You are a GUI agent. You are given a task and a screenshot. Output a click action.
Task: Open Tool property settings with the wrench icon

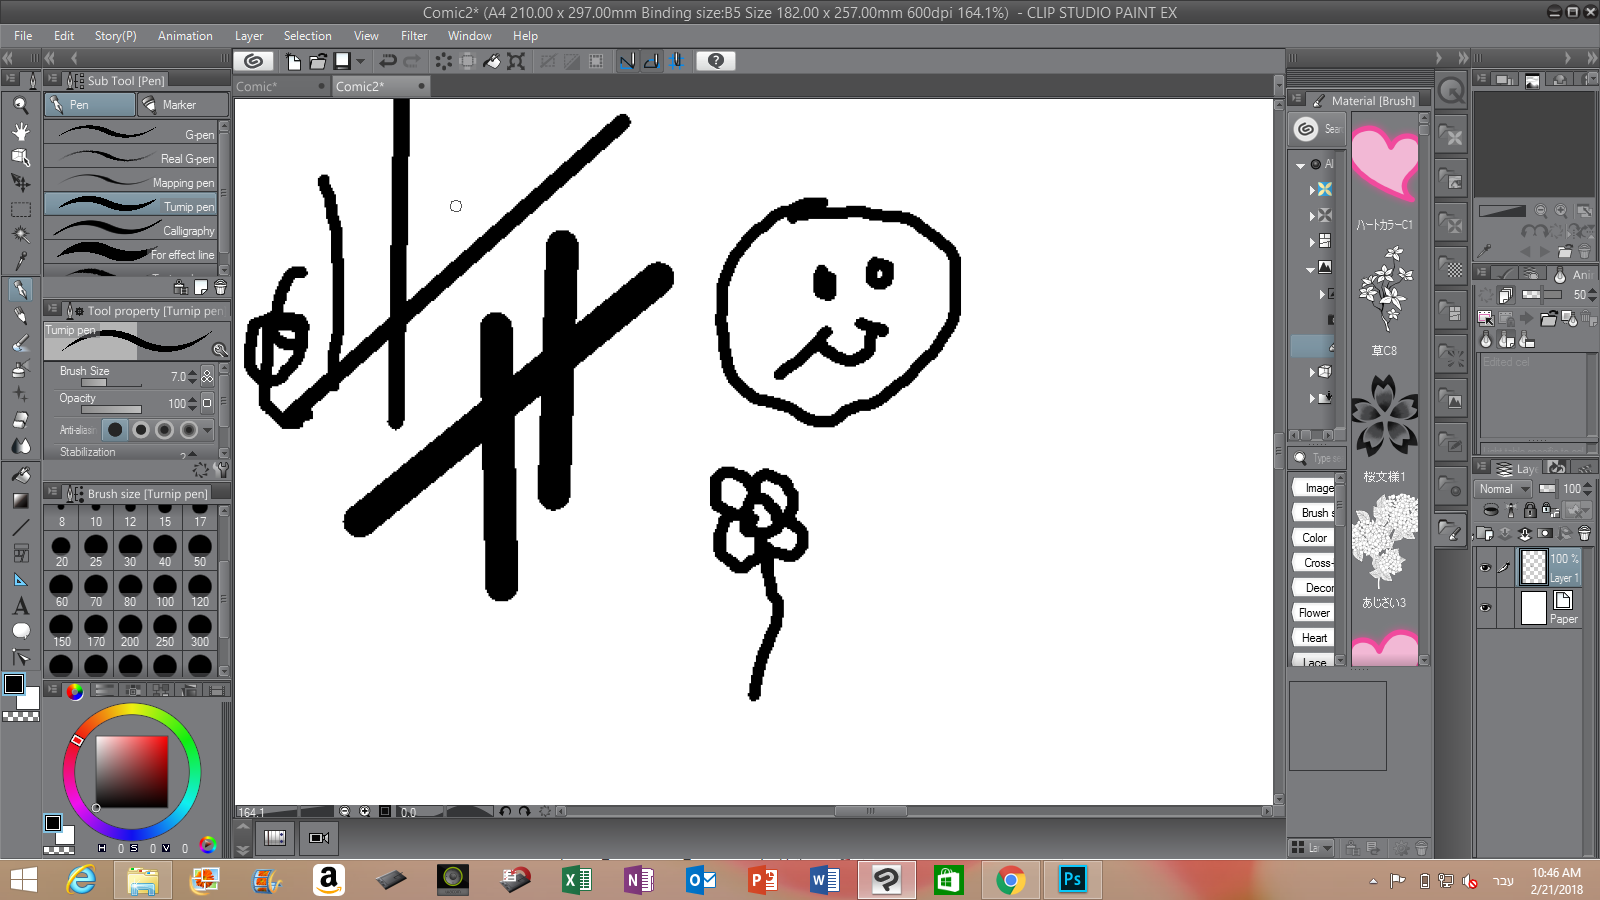click(x=223, y=470)
